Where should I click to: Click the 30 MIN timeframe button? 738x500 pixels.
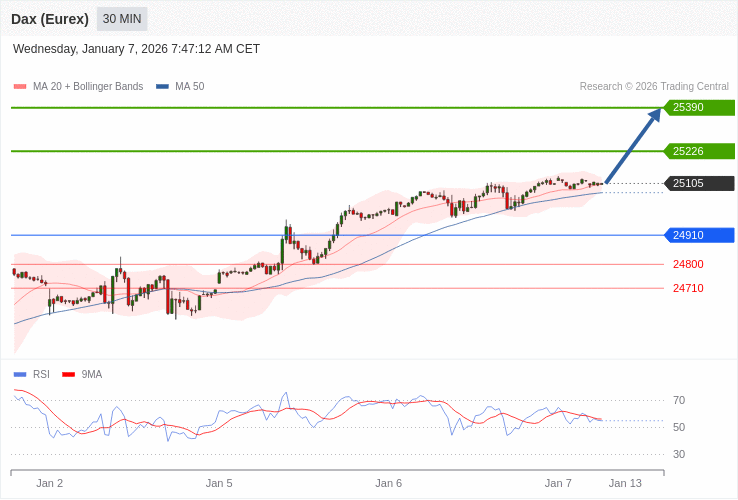(x=122, y=19)
